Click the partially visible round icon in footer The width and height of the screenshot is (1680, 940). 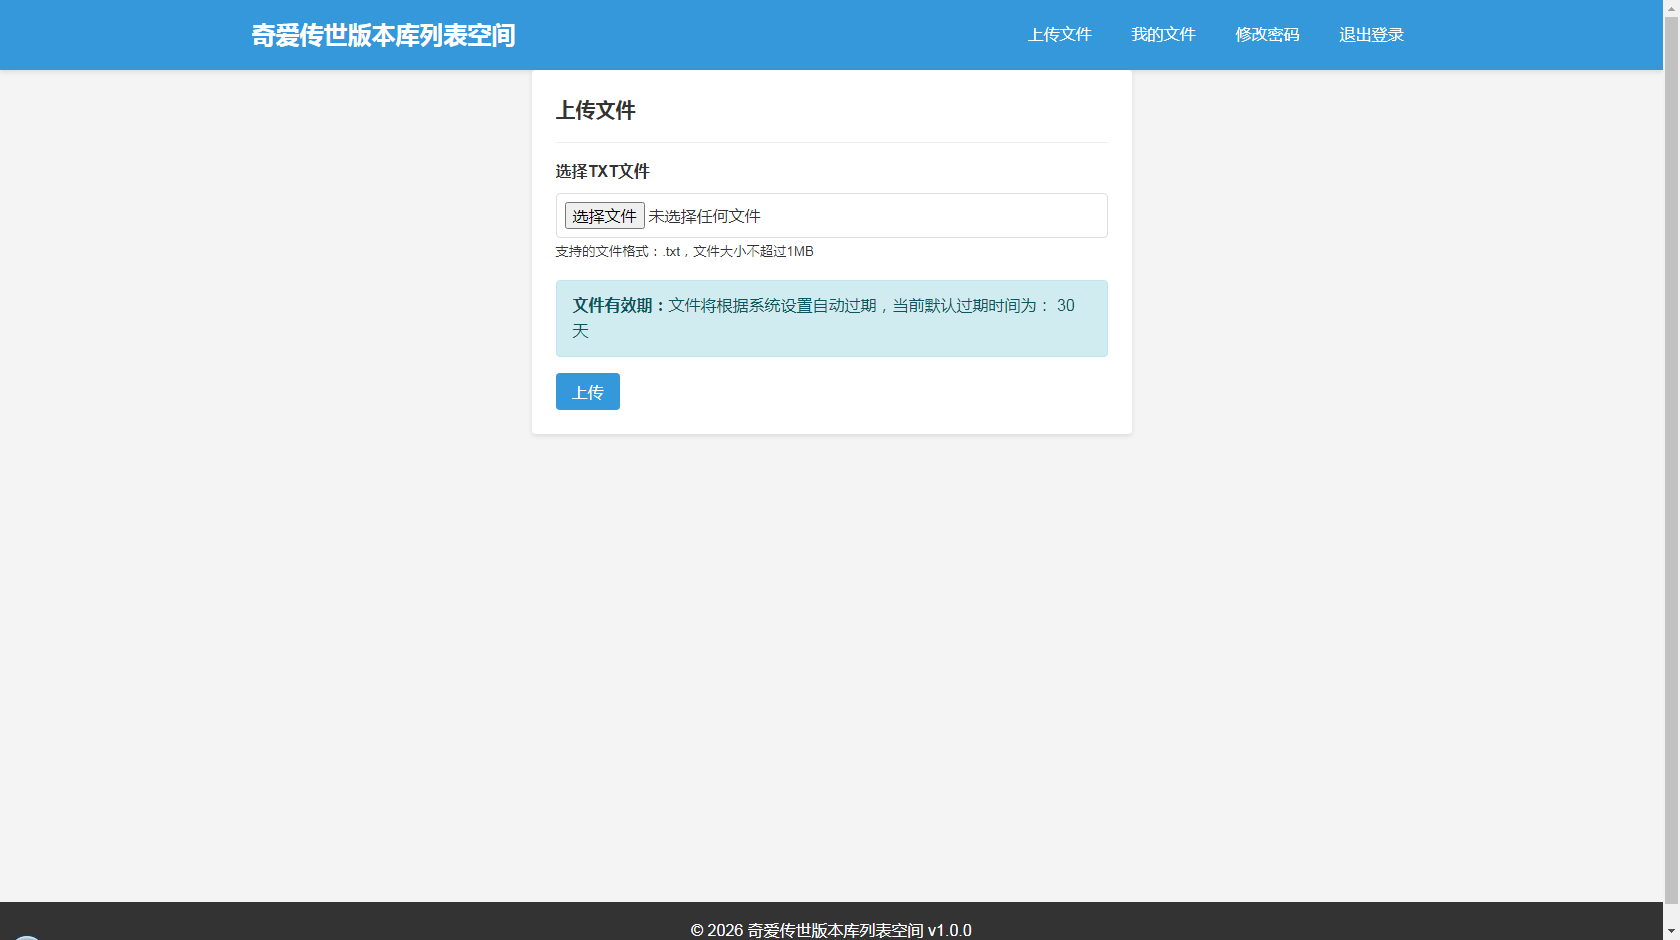27,936
